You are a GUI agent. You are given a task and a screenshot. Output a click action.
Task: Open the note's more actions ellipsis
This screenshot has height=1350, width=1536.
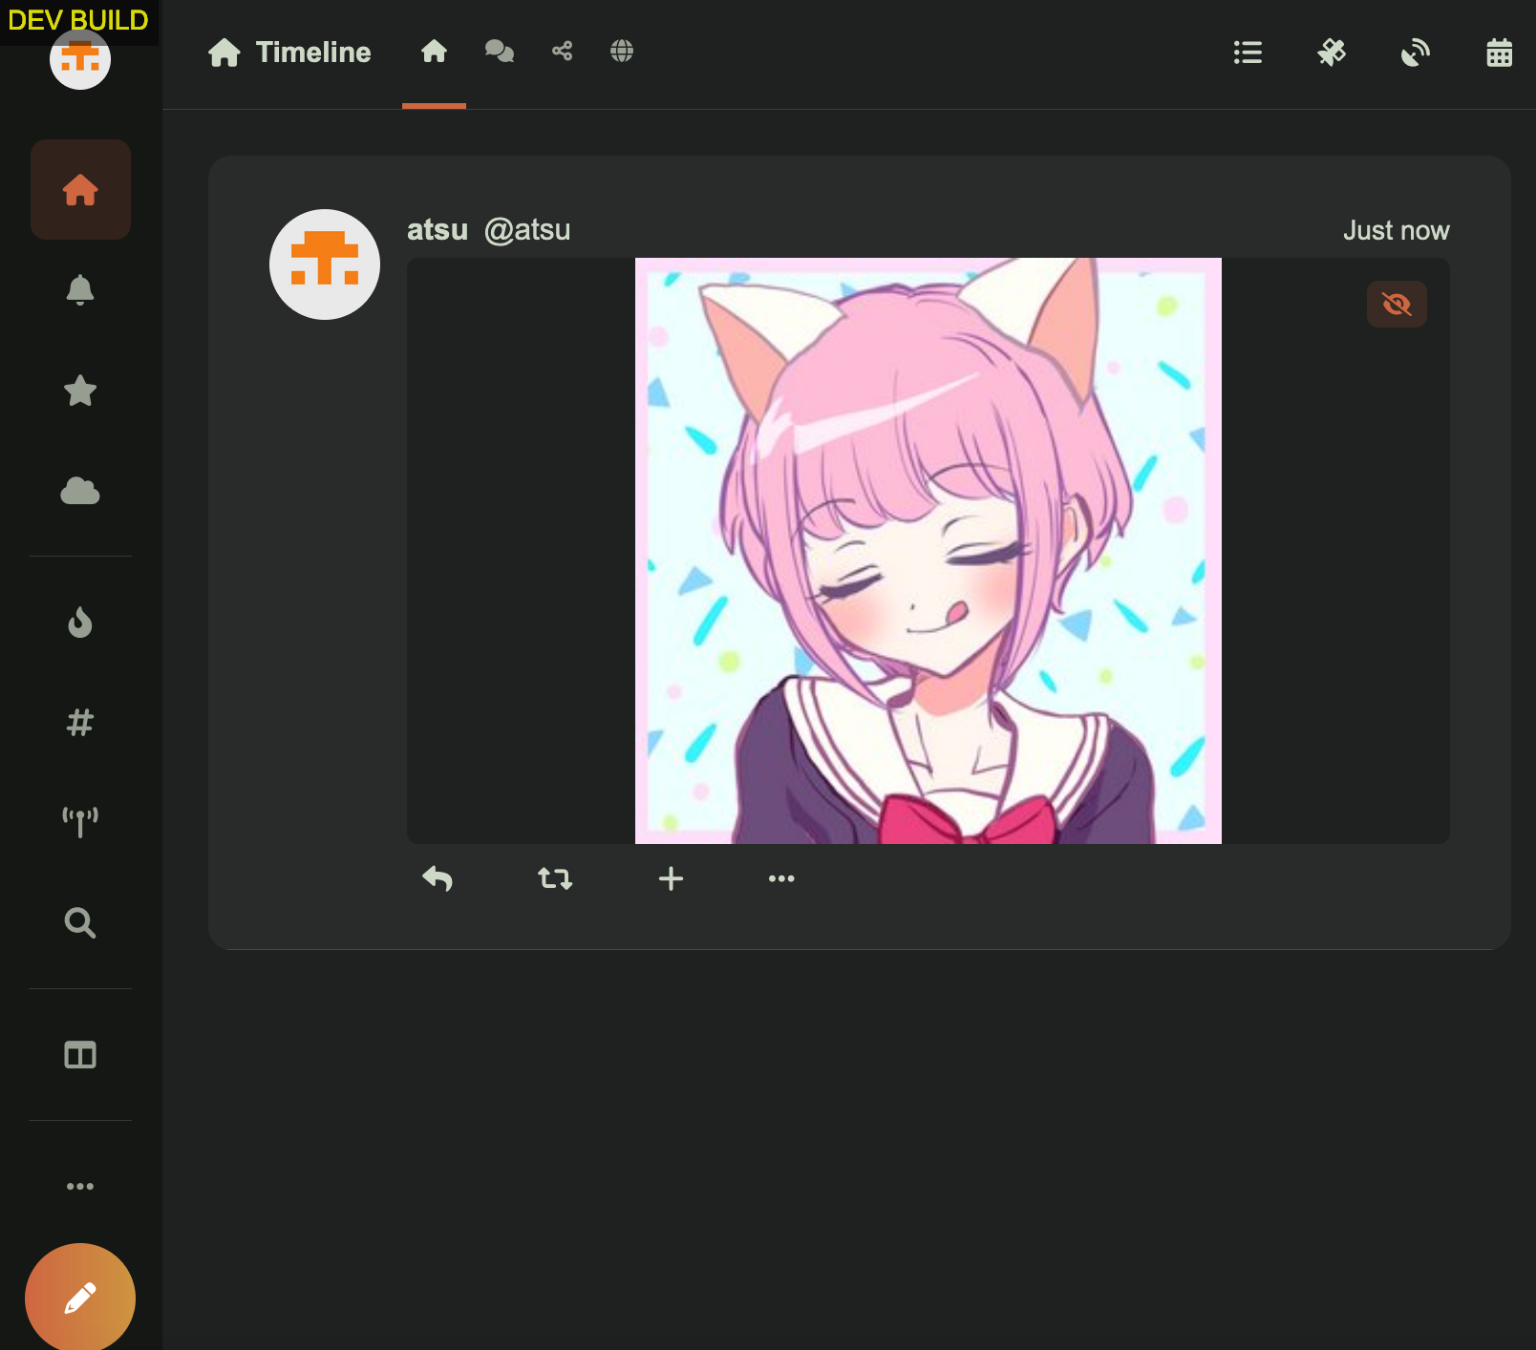781,879
